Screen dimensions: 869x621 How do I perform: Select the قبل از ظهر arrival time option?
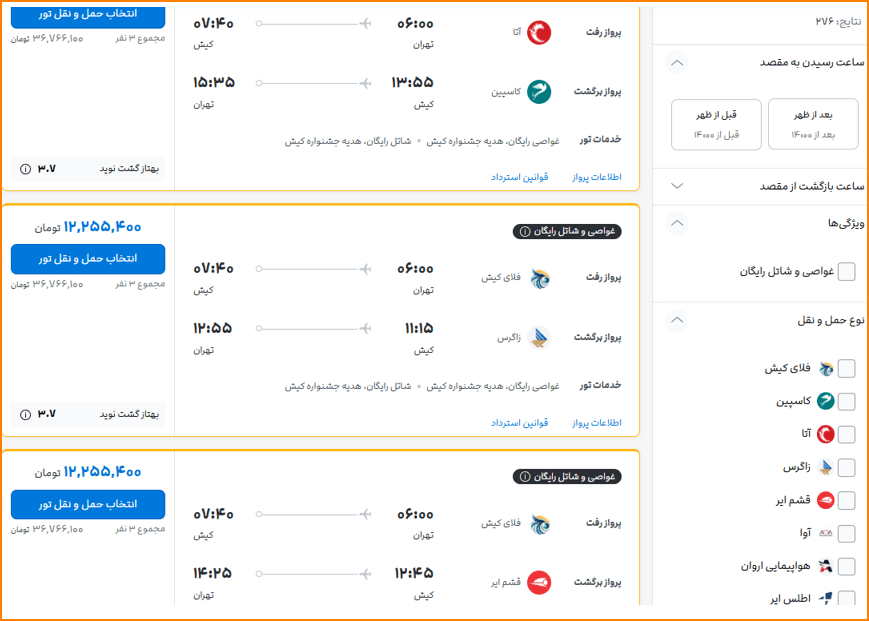716,124
